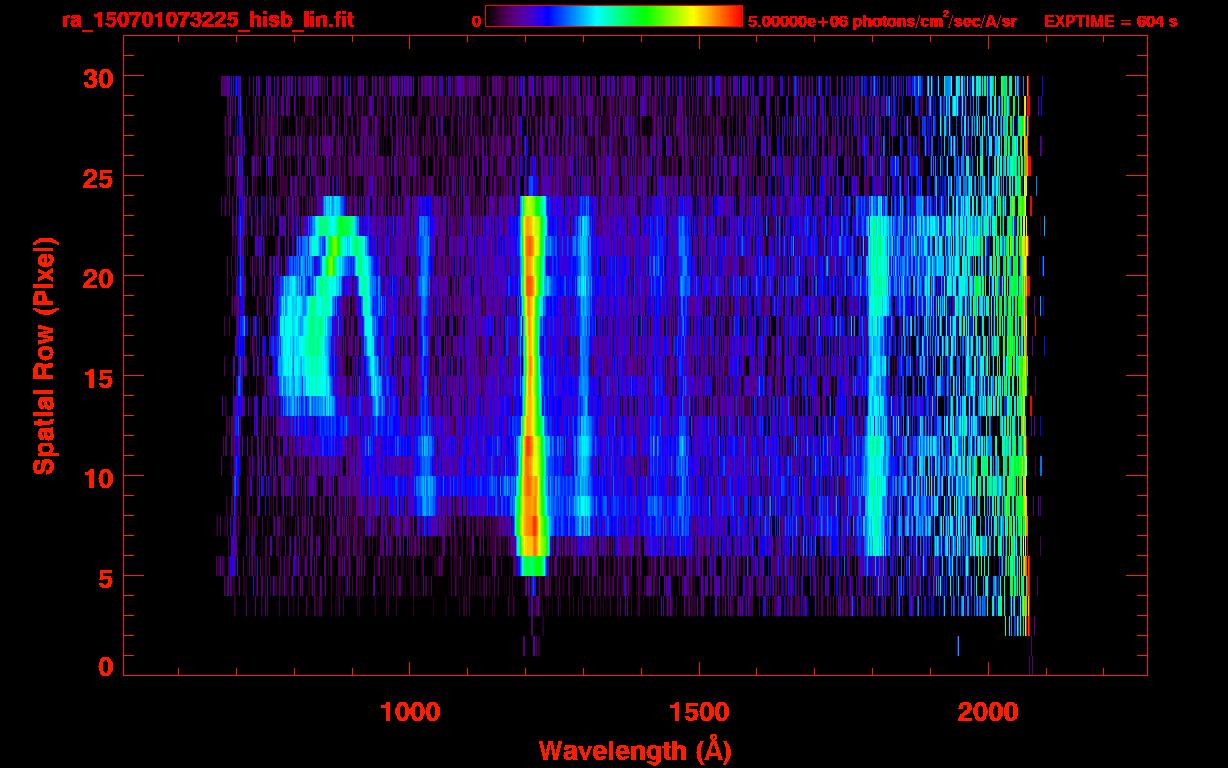Click the red end of the colorbar
Viewport: 1228px width, 768px height.
[x=728, y=16]
